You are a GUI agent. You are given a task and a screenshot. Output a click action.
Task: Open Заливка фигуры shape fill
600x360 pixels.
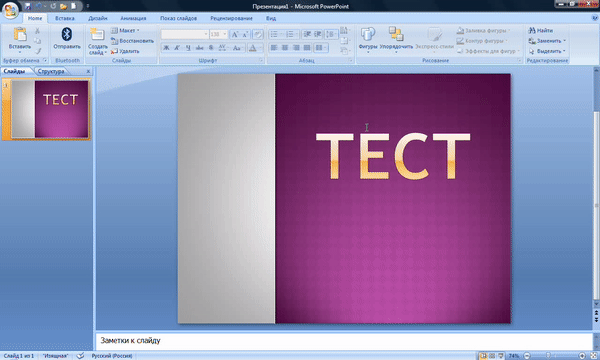click(483, 30)
